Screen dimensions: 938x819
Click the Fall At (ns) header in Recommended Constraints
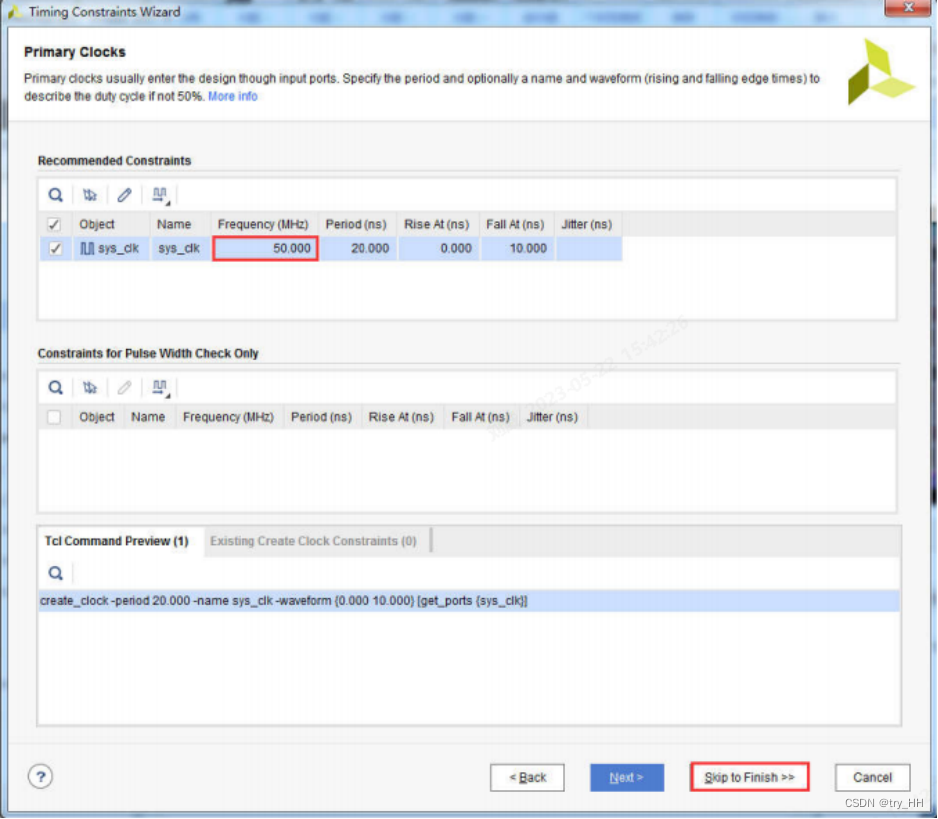point(515,224)
